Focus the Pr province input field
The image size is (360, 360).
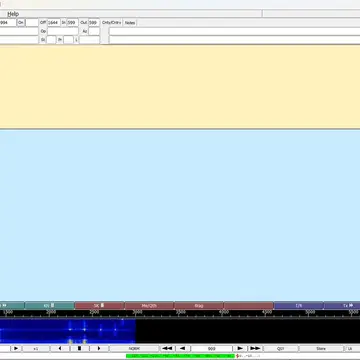pos(68,40)
